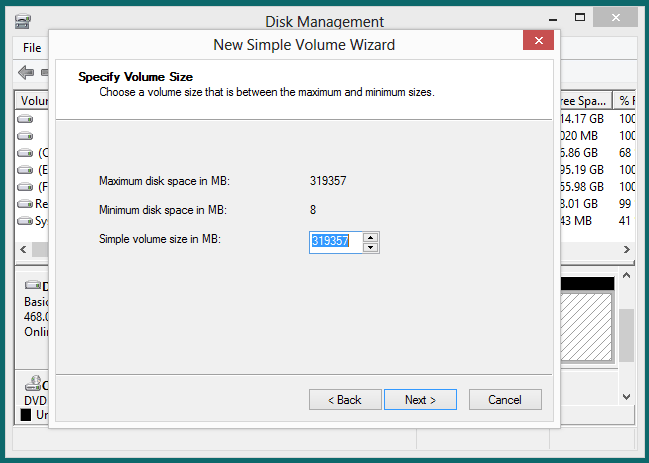Image resolution: width=649 pixels, height=463 pixels.
Task: Click the Basic disk icon in lower pane
Action: click(x=32, y=286)
